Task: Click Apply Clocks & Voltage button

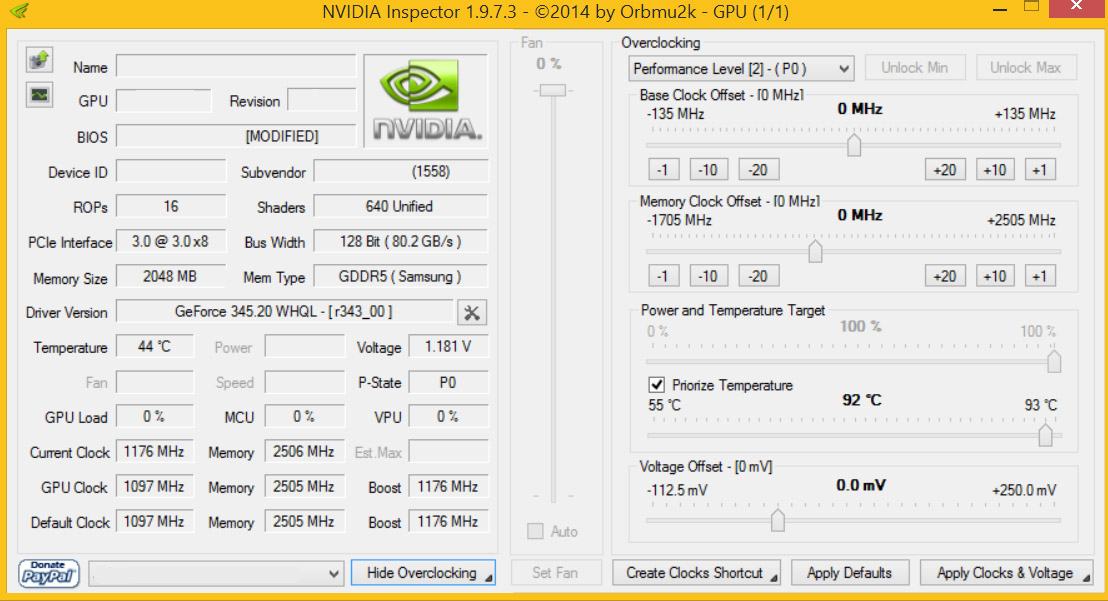Action: coord(1006,573)
